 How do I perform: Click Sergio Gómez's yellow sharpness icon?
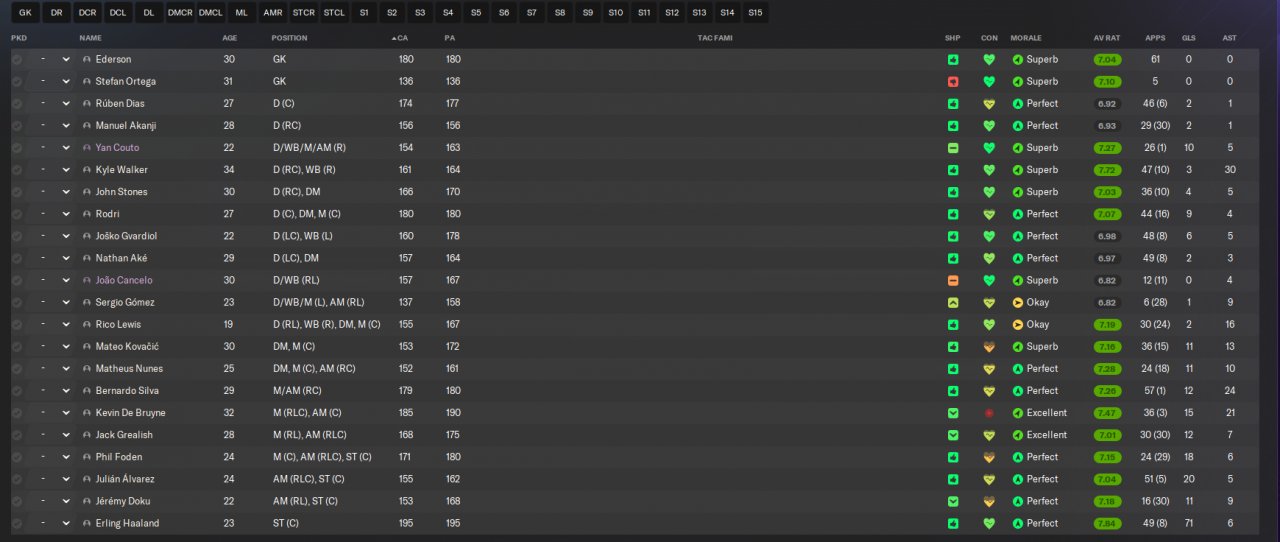coord(953,302)
